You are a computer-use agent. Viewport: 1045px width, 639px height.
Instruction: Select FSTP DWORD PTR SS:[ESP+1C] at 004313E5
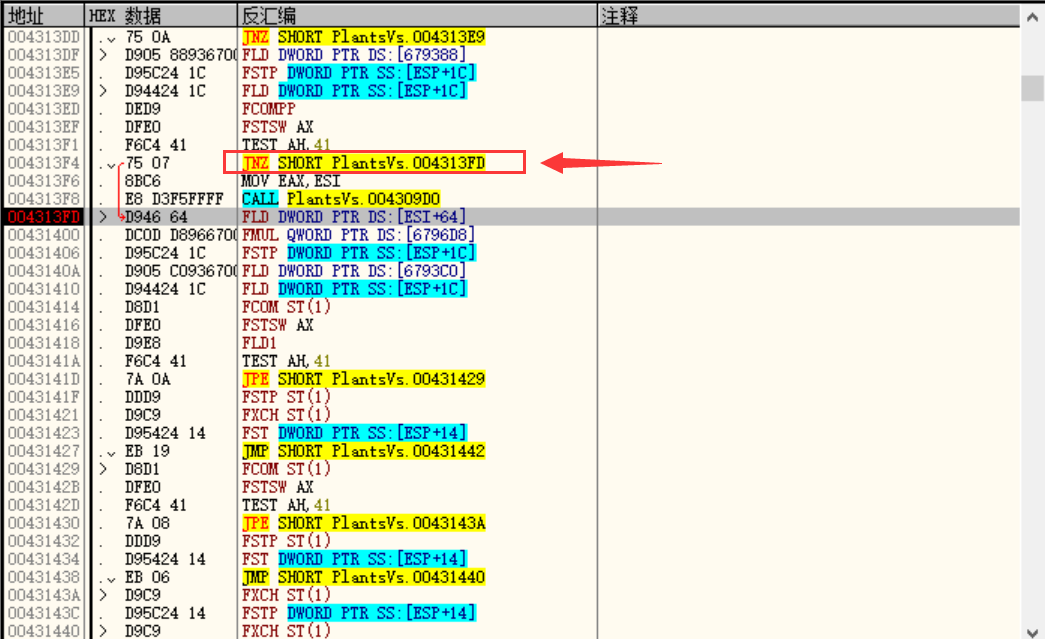point(359,73)
